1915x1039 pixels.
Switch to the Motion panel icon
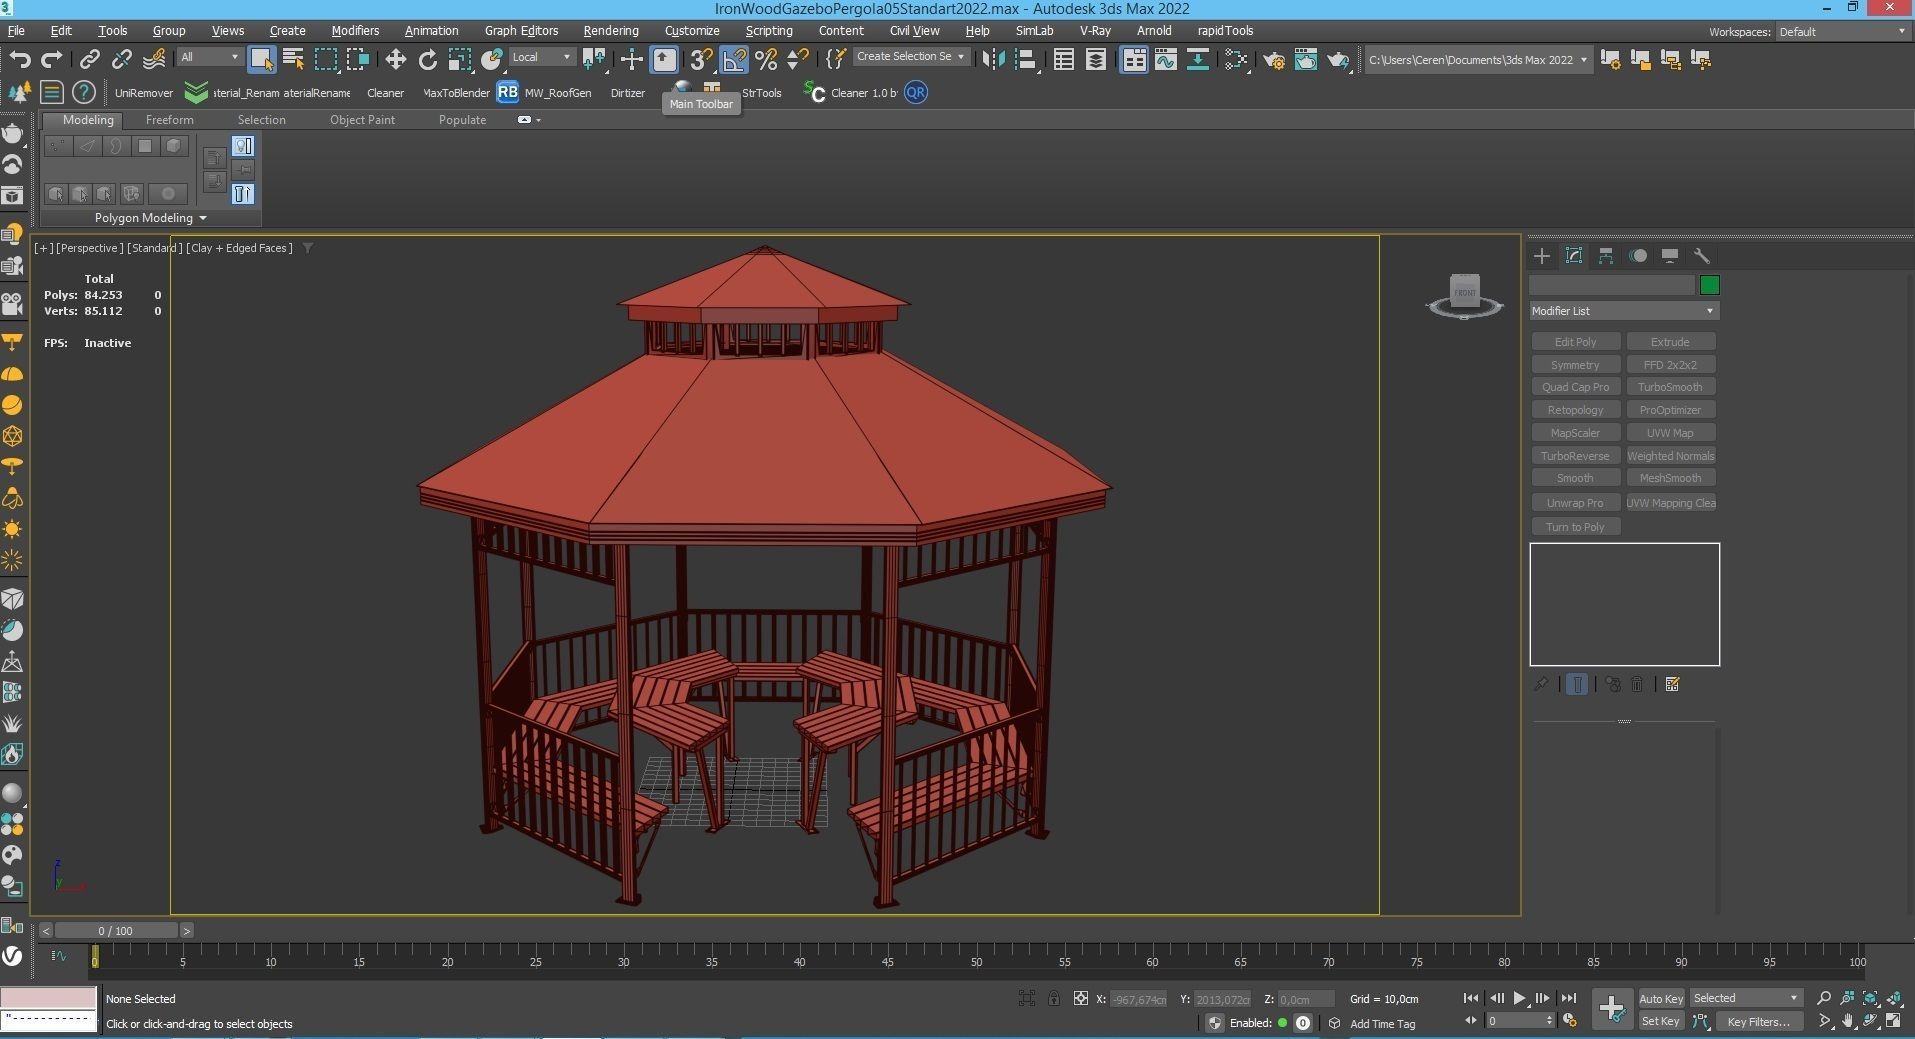[1638, 256]
